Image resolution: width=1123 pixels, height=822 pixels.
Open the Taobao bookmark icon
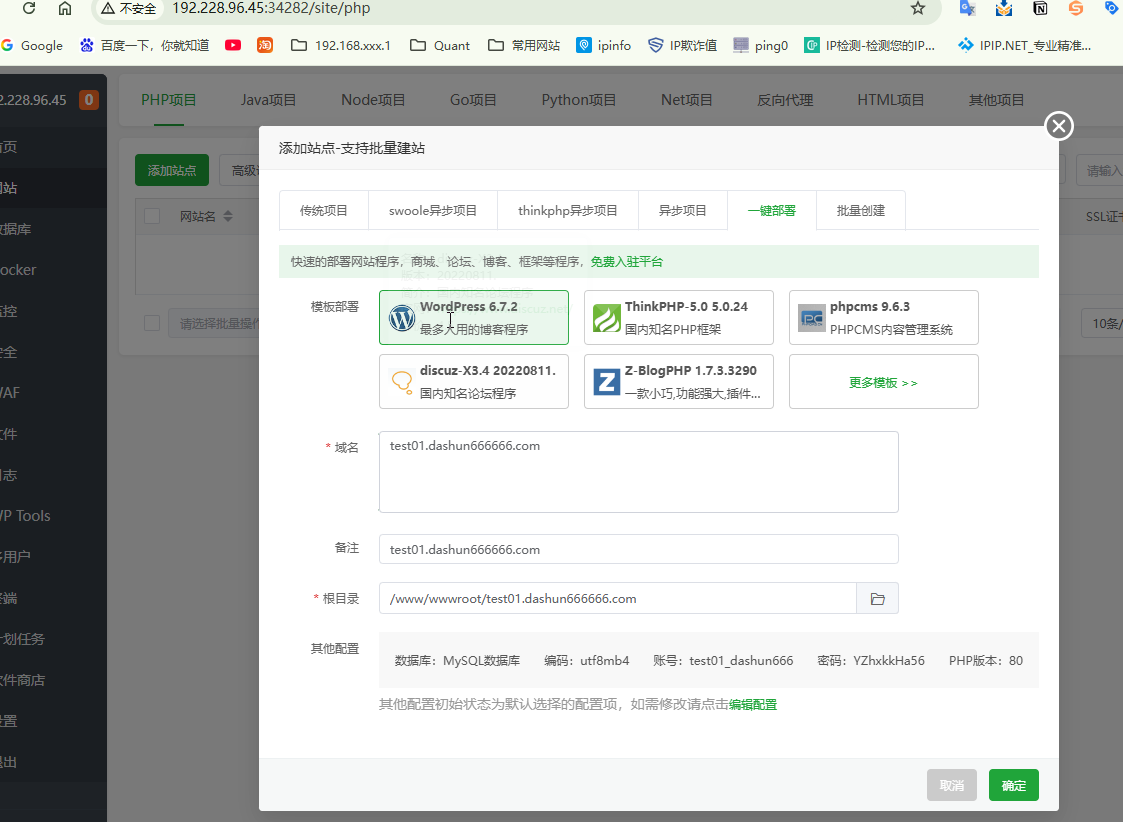tap(265, 45)
